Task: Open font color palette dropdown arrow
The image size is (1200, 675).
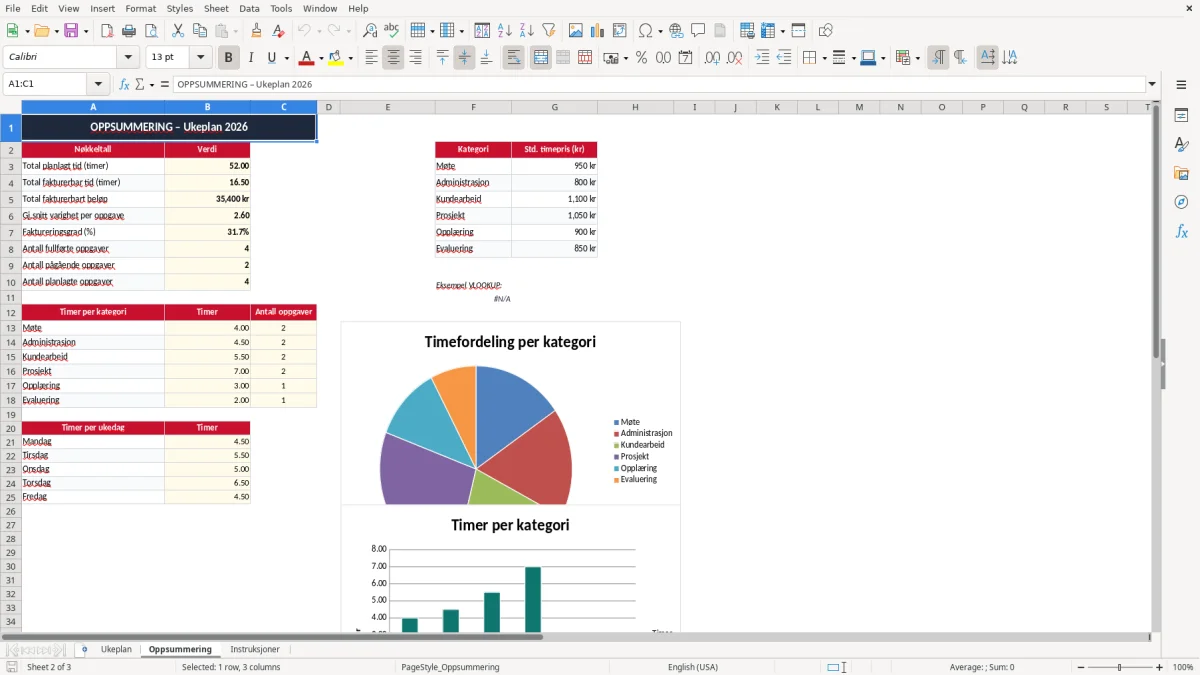Action: 321,58
